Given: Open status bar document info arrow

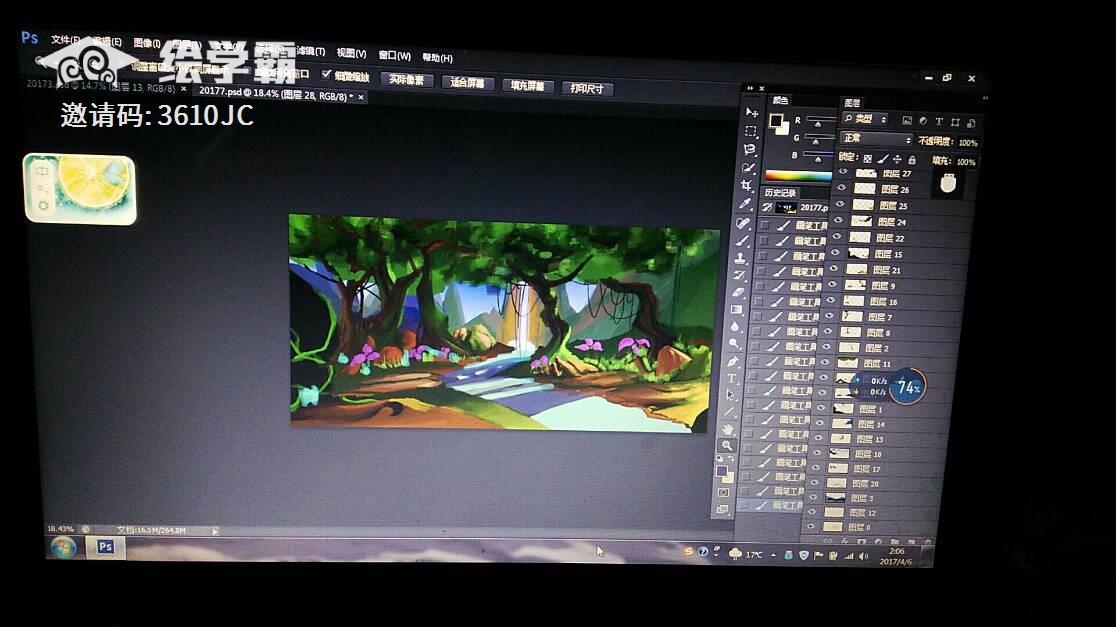Looking at the screenshot, I should pos(214,531).
